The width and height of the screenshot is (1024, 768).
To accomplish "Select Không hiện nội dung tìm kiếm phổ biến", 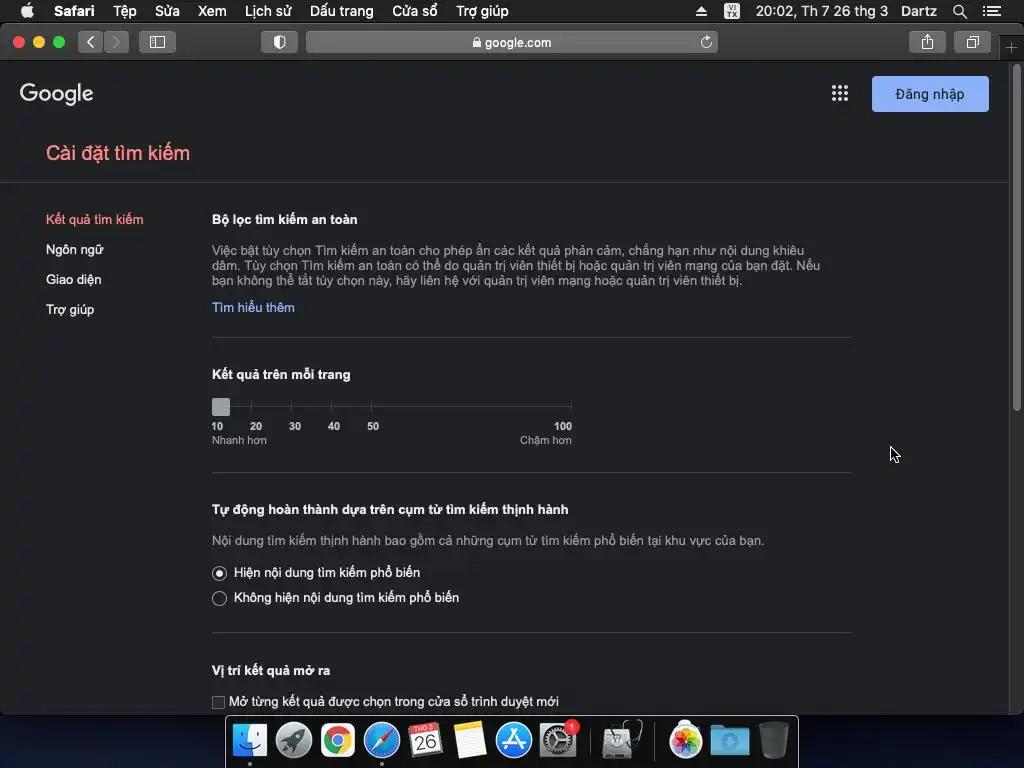I will 219,598.
